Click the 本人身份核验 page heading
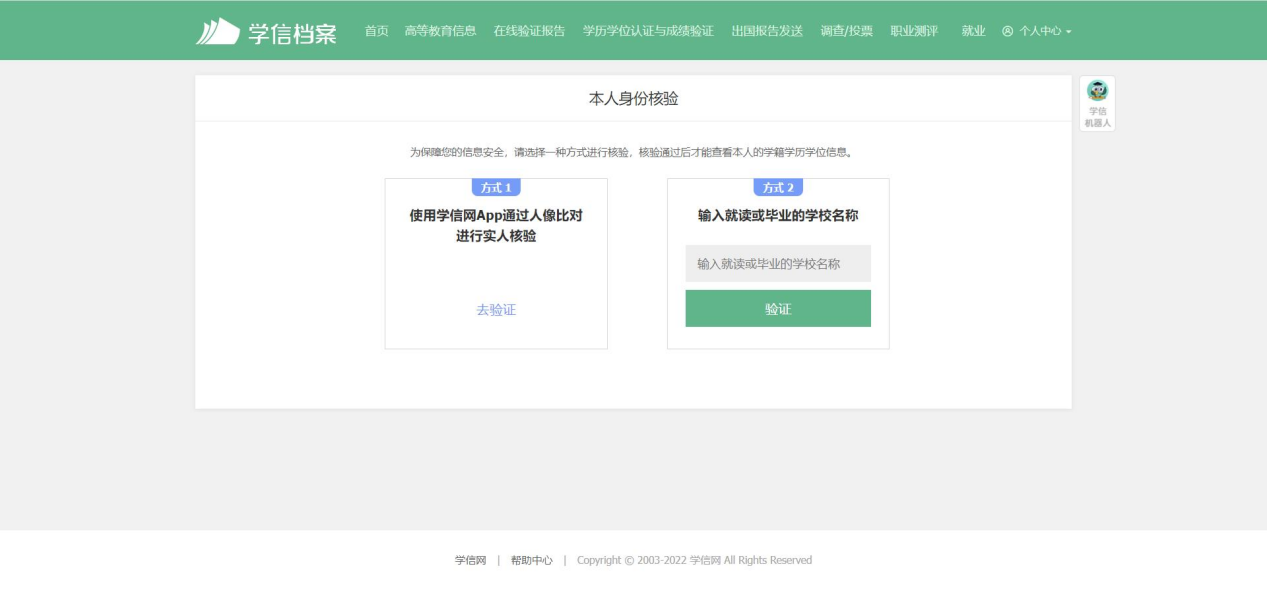Image resolution: width=1267 pixels, height=589 pixels. [x=633, y=99]
